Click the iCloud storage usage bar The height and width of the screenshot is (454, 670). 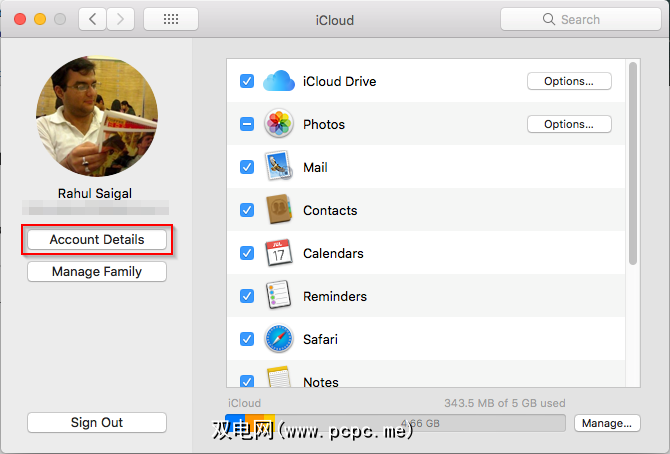[x=395, y=423]
